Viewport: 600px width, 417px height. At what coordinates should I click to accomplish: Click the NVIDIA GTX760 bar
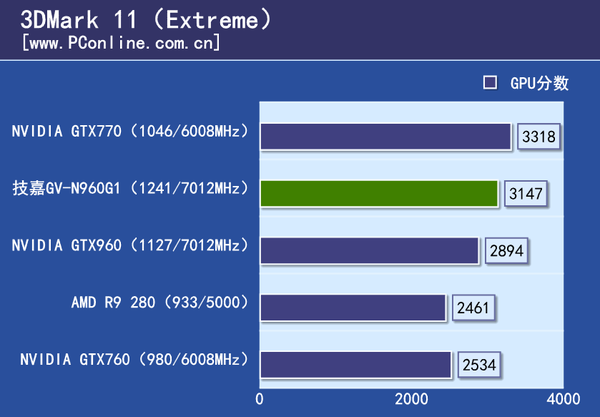356,365
